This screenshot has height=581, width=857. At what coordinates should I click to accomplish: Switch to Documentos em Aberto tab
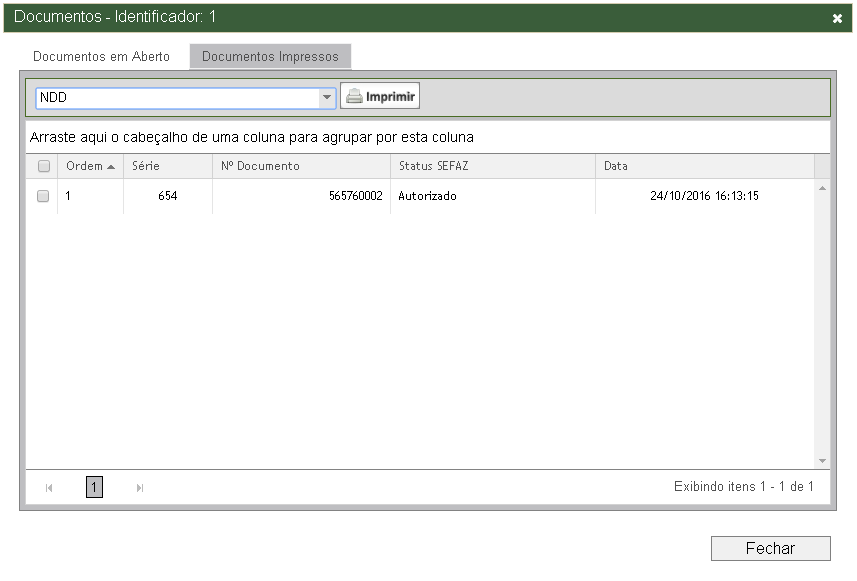pos(101,56)
